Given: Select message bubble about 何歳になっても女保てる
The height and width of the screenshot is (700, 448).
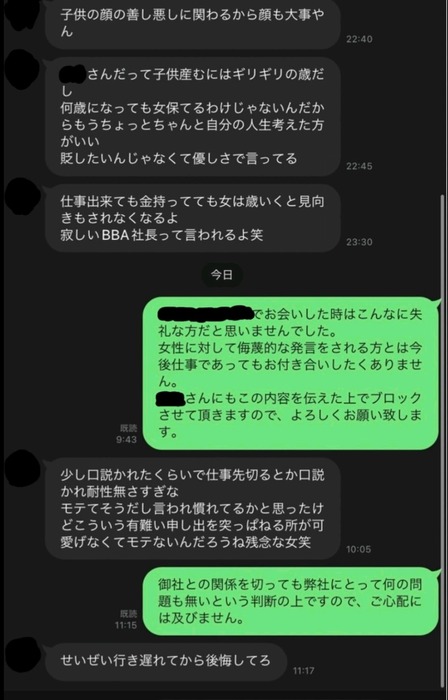Looking at the screenshot, I should click(x=193, y=117).
